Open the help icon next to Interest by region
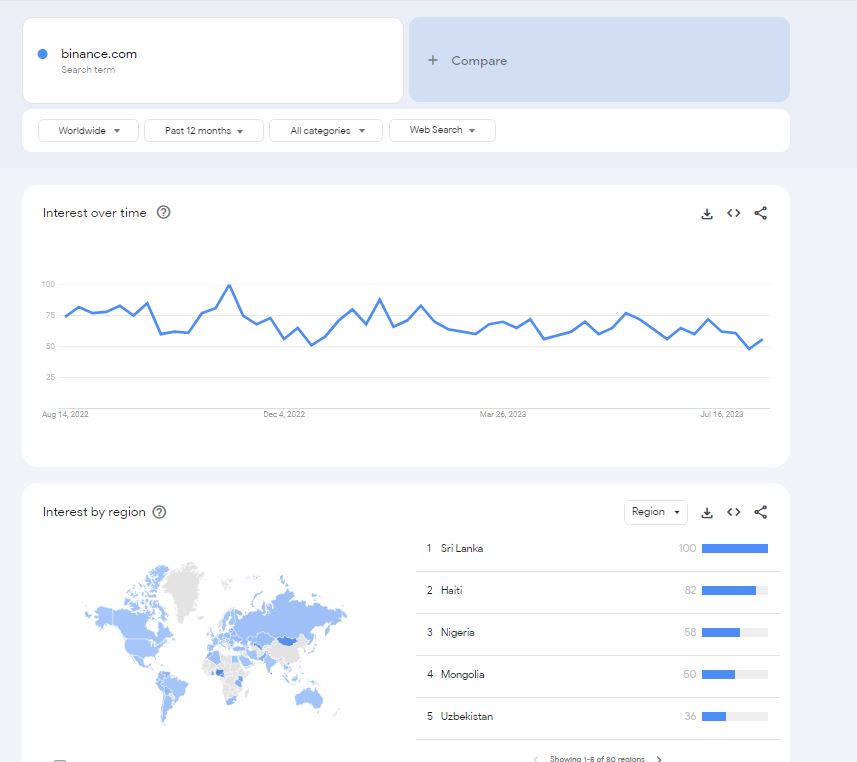Viewport: 857px width, 762px height. 159,512
